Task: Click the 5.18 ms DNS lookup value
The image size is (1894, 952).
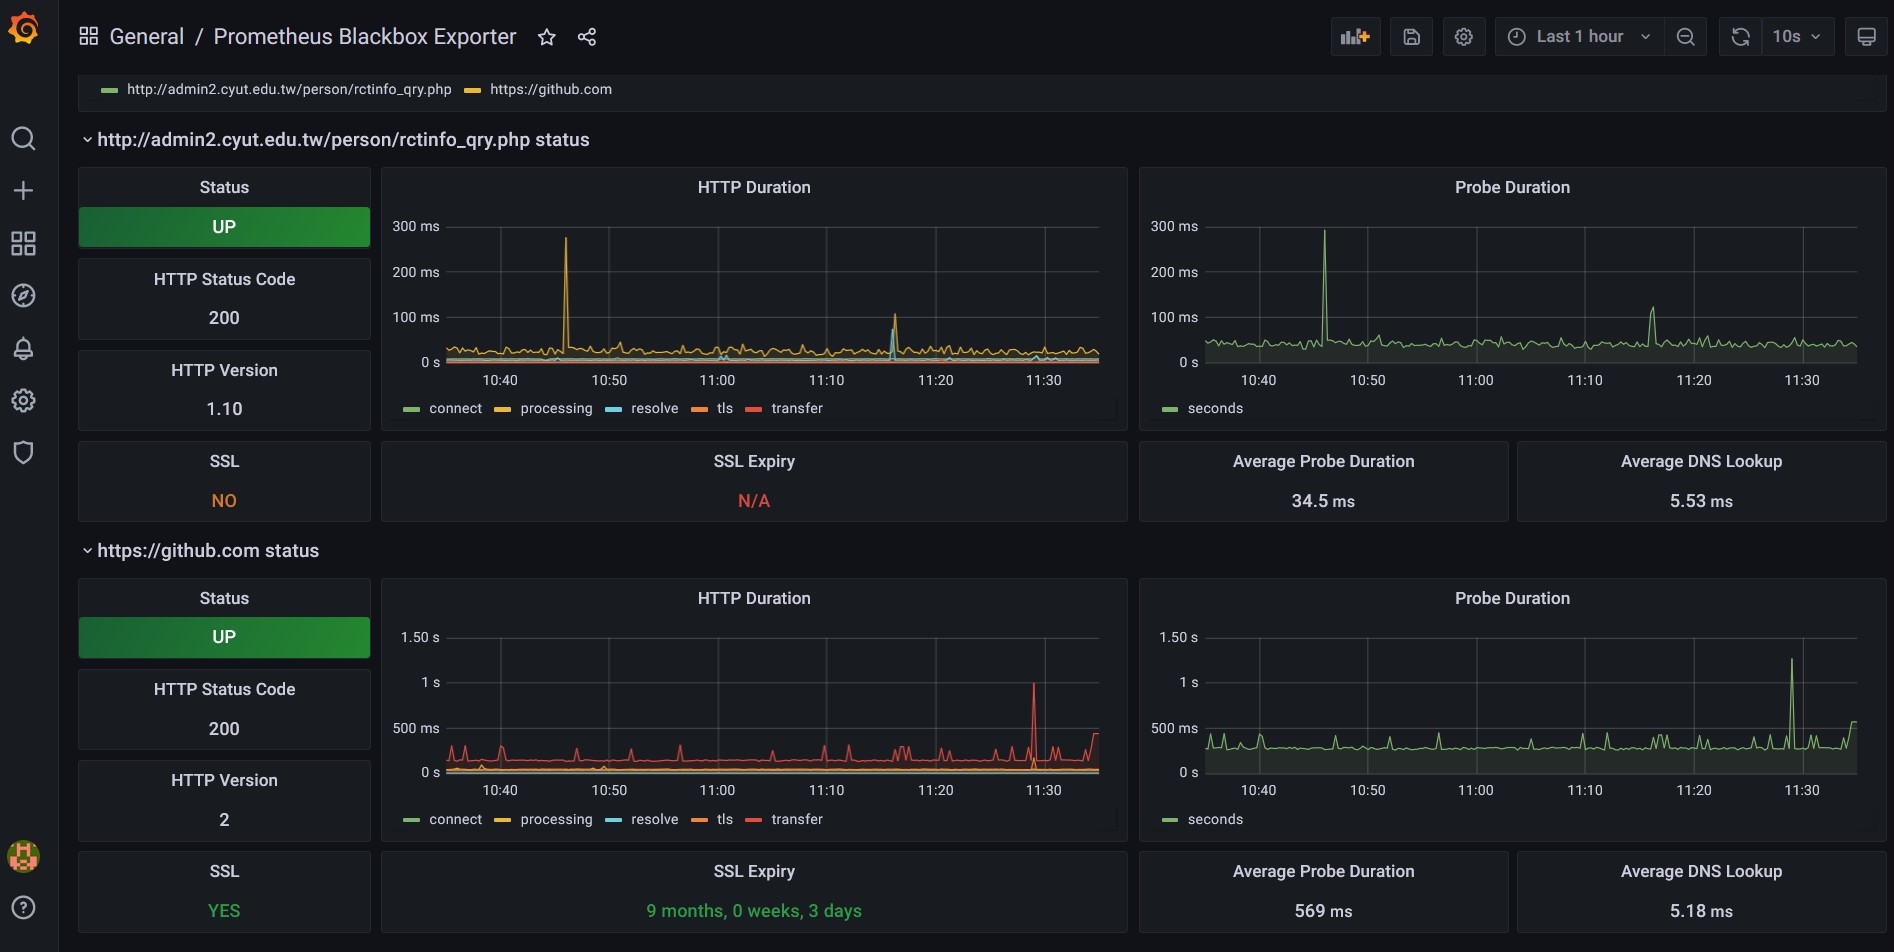Action: (1701, 911)
